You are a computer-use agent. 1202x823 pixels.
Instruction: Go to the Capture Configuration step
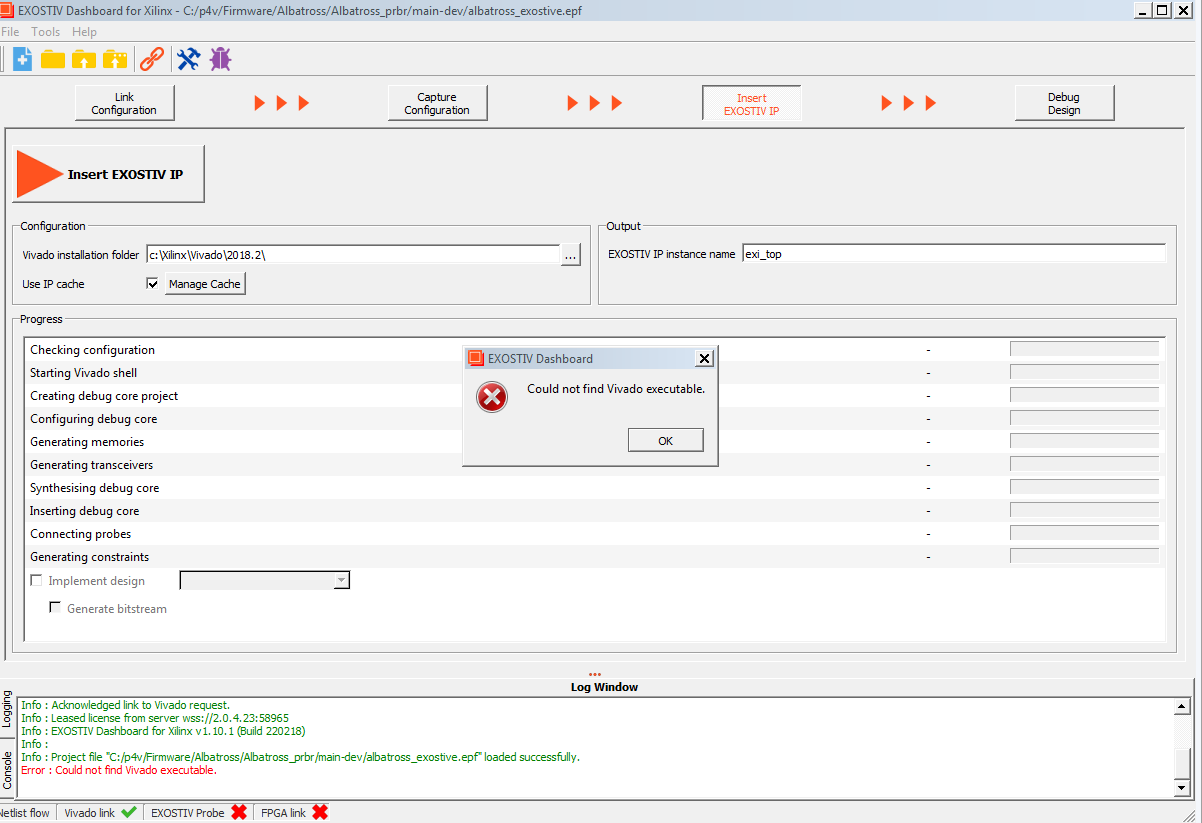pos(437,103)
